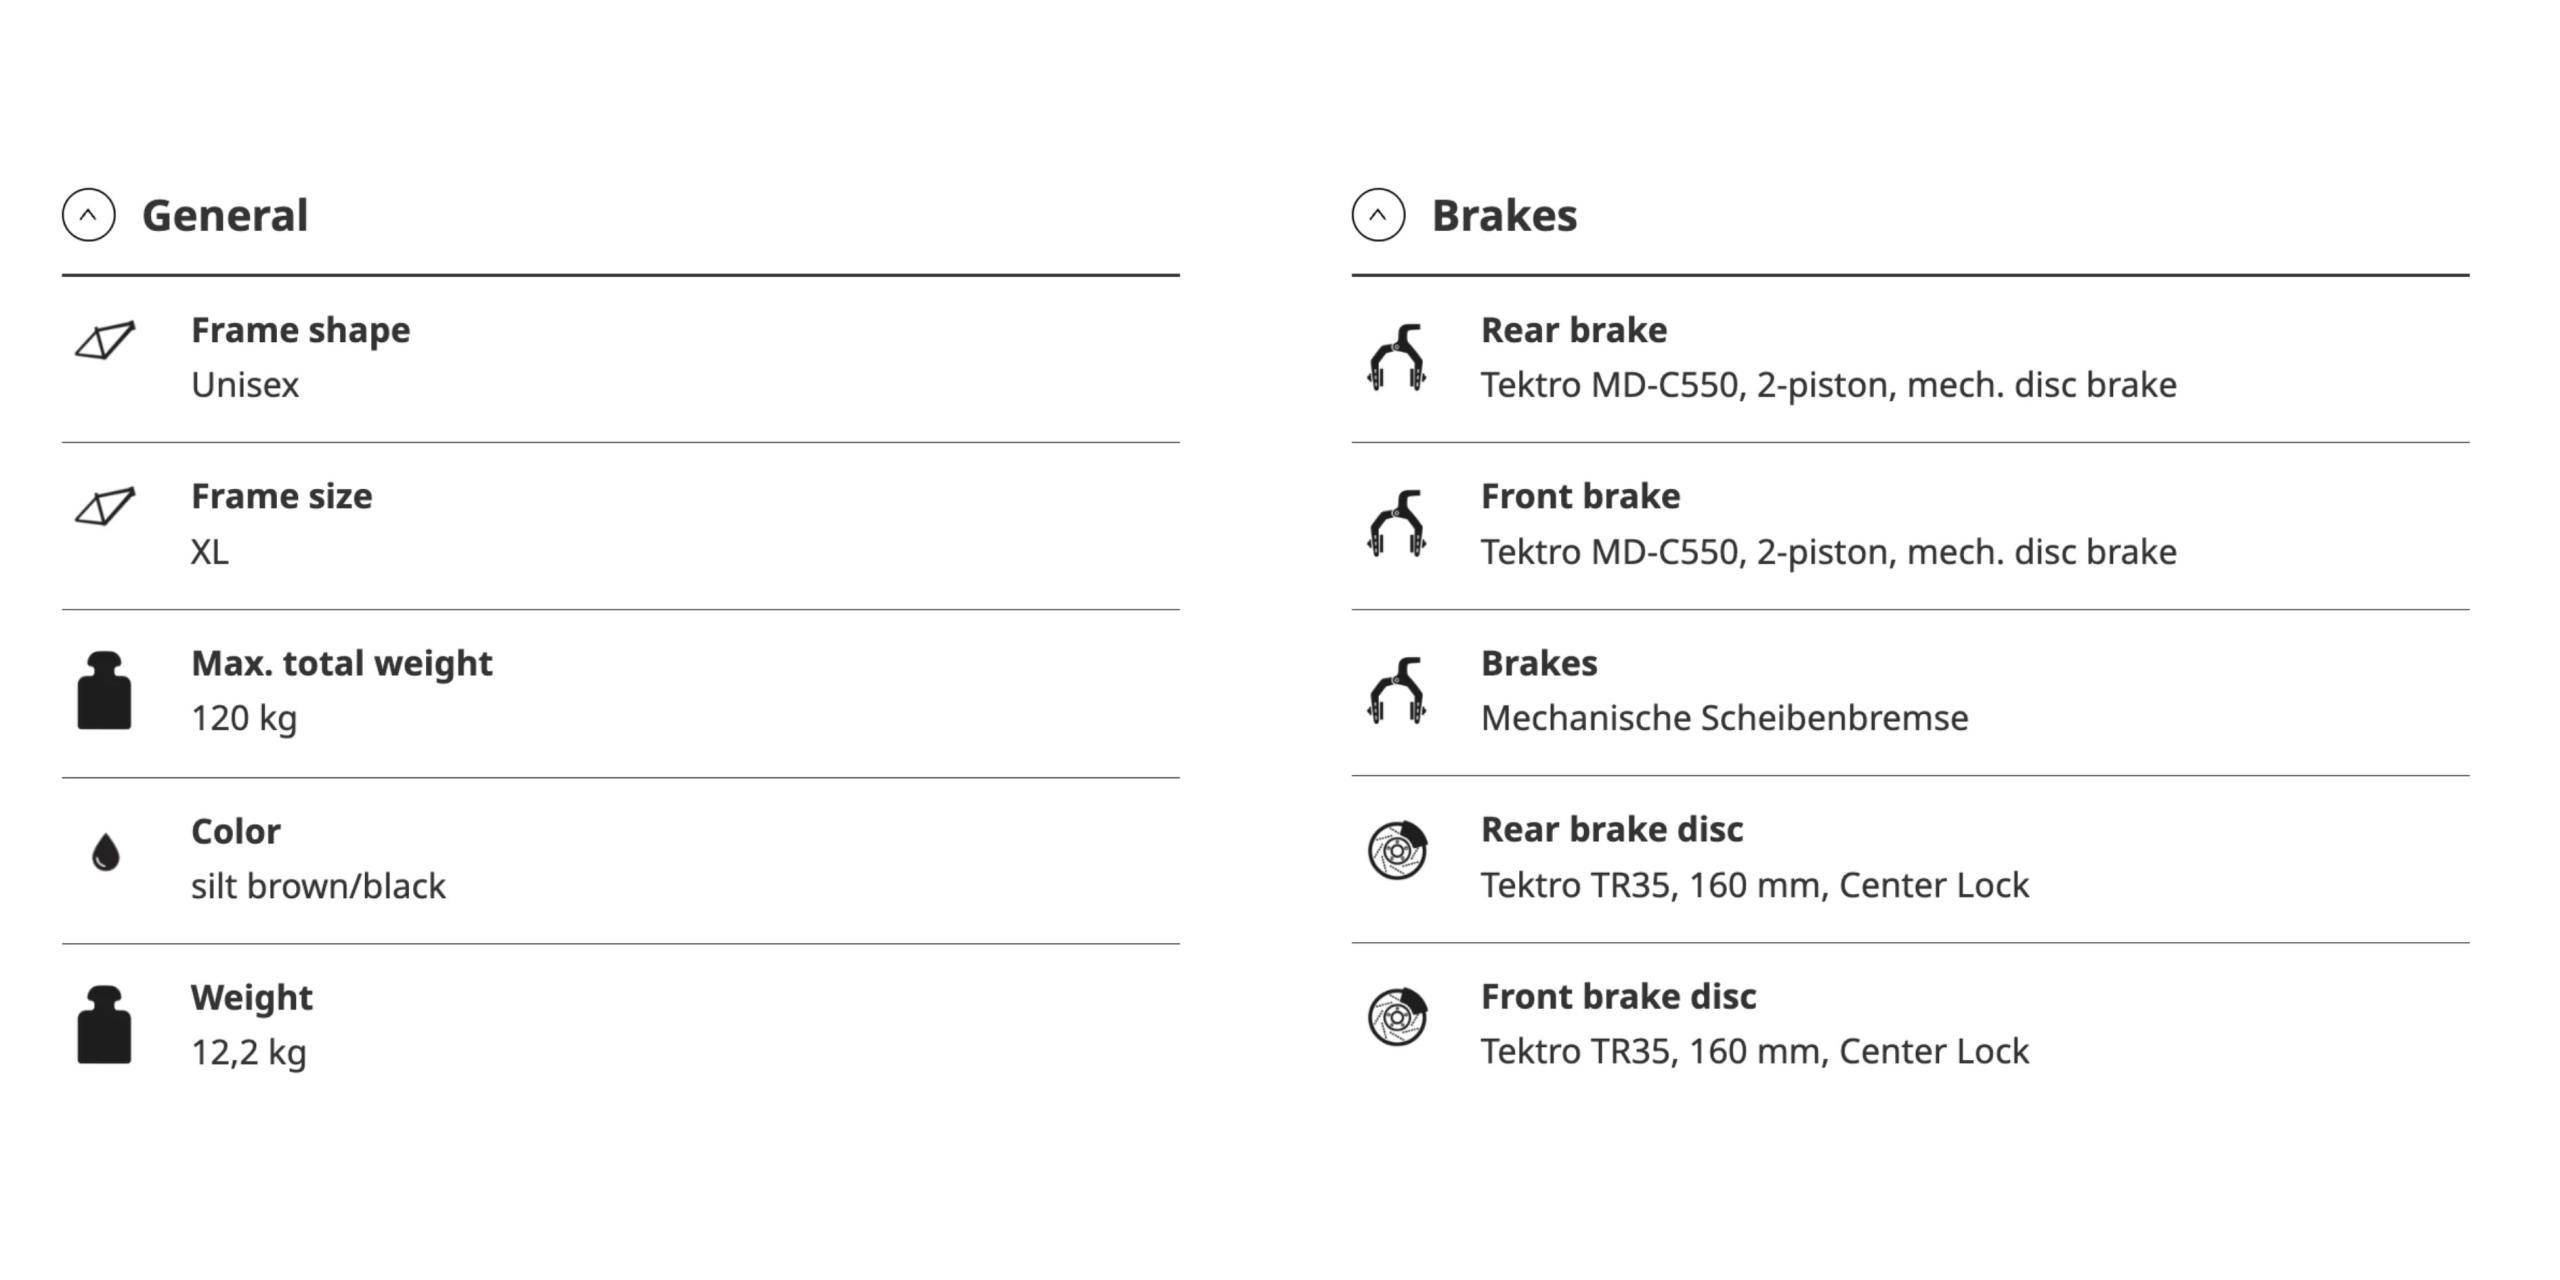Click the Frame size frame icon
The image size is (2560, 1280).
click(105, 506)
